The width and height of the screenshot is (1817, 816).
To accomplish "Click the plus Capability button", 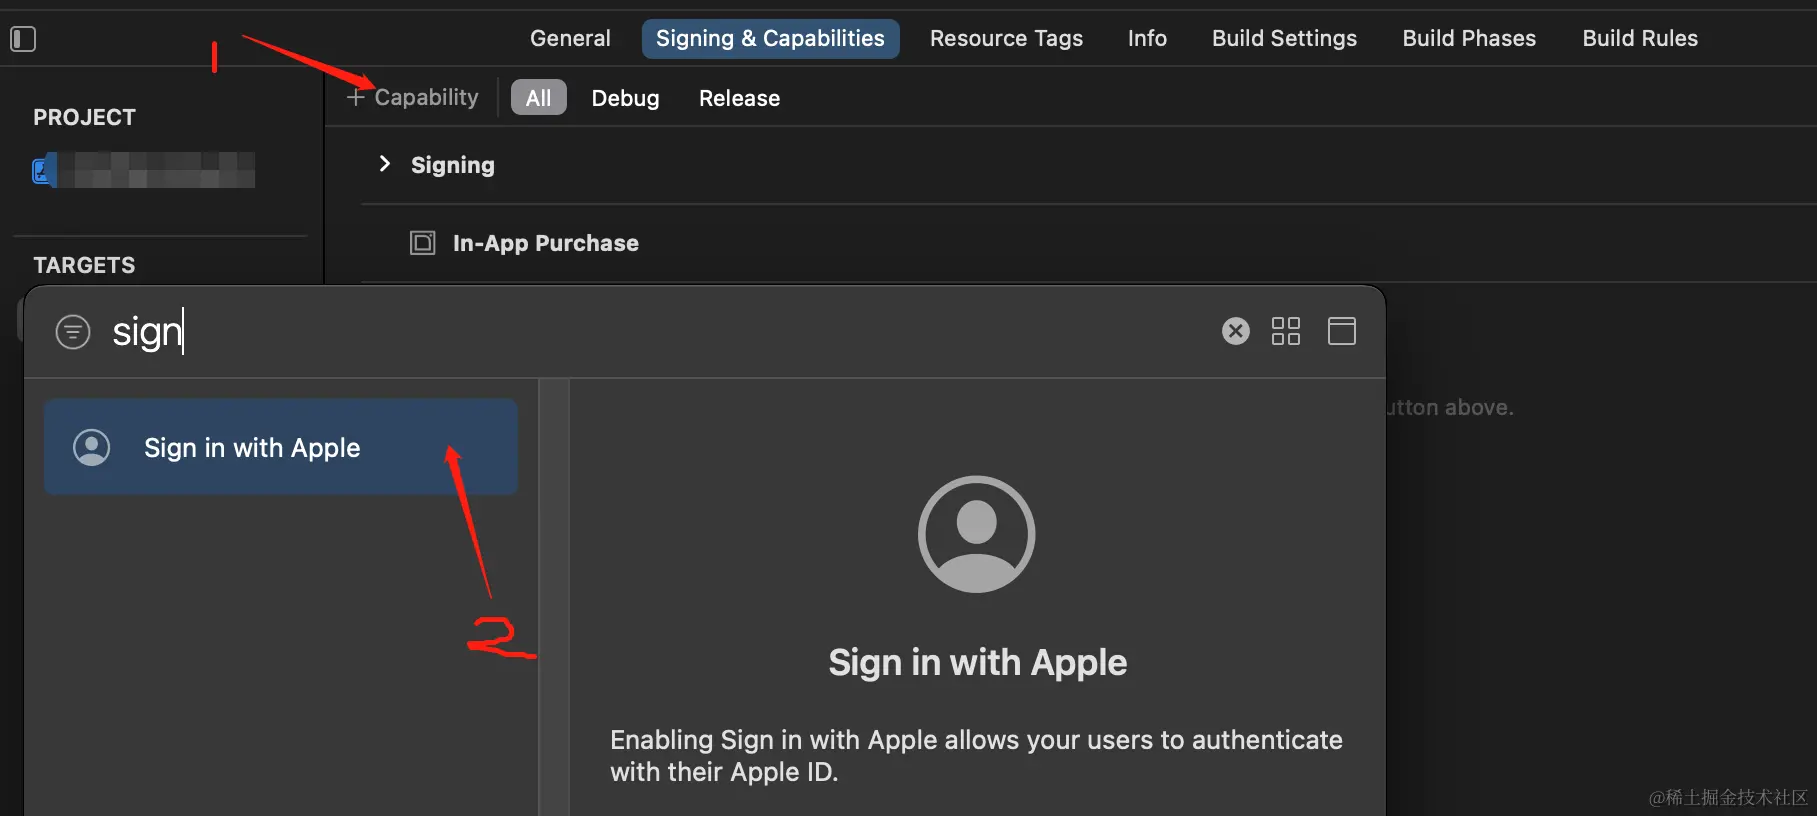I will (412, 97).
